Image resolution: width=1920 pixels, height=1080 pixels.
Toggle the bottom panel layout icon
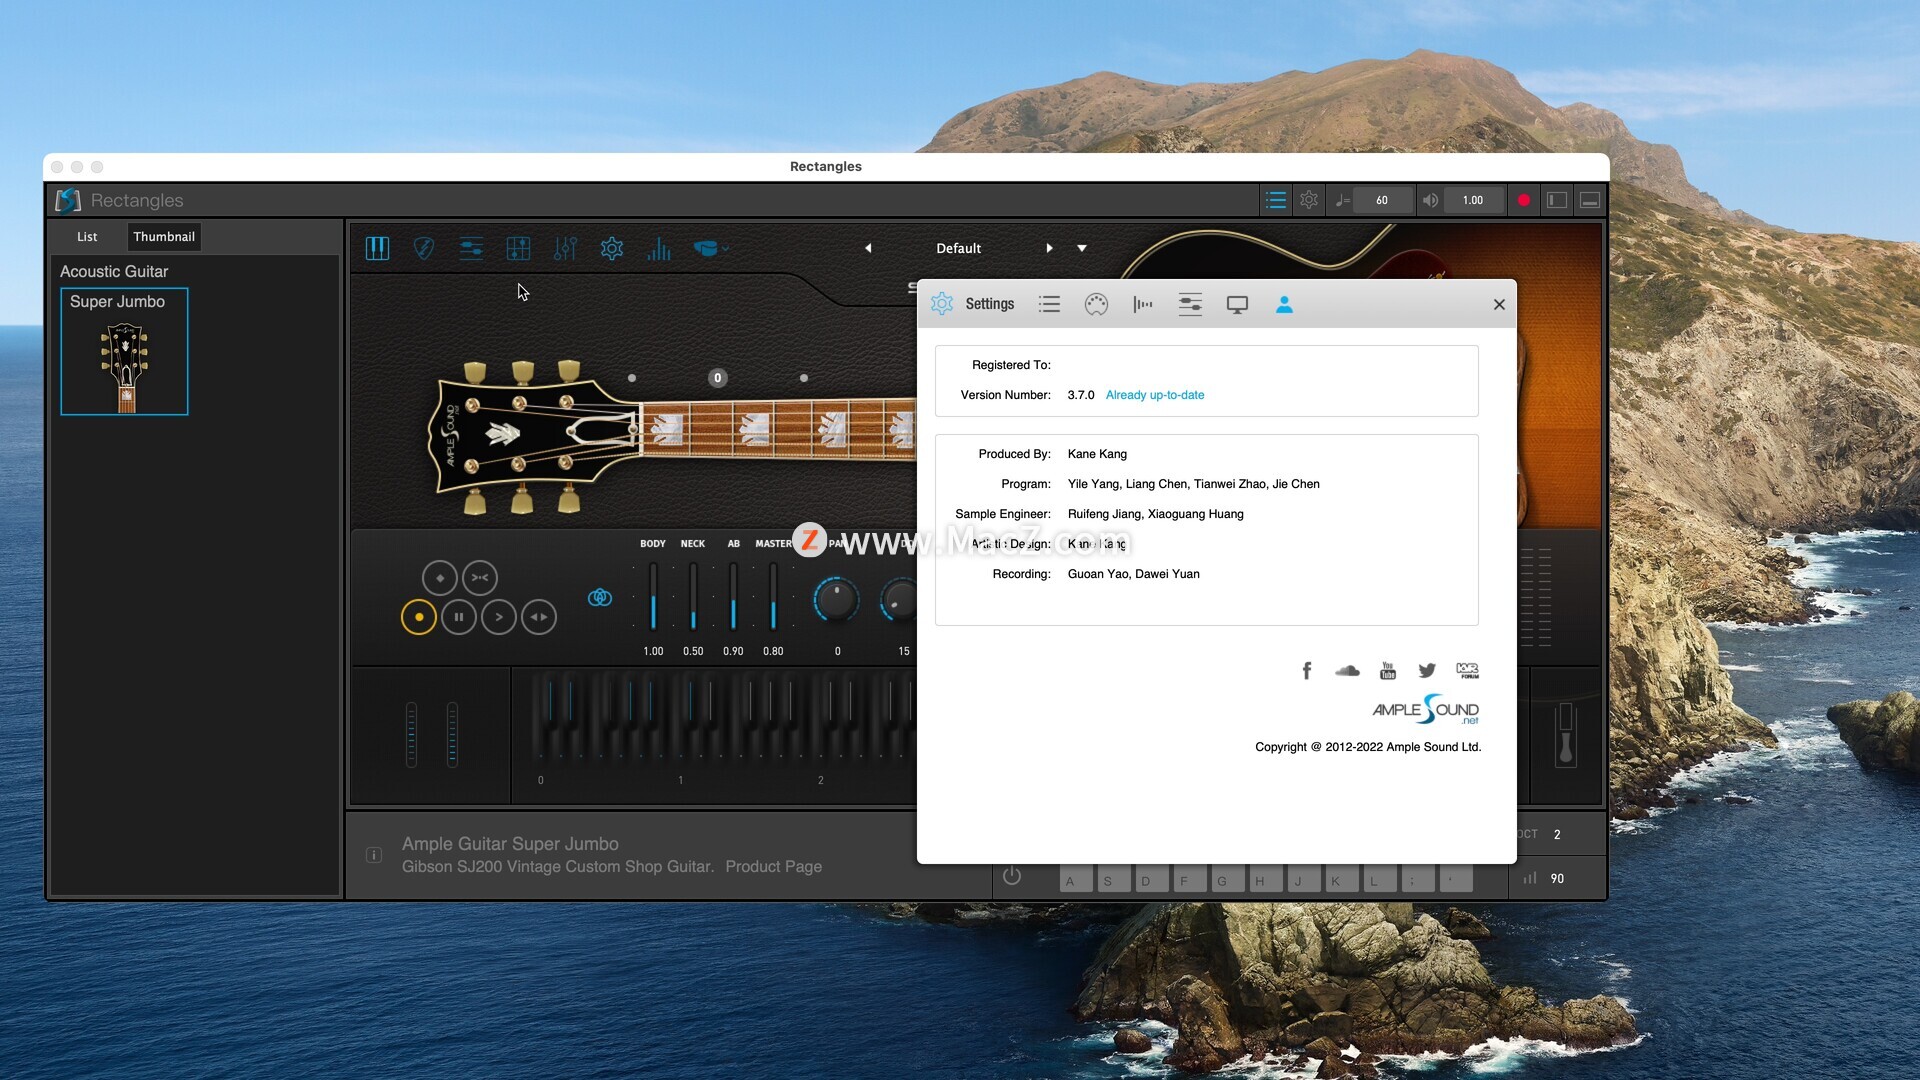point(1590,200)
